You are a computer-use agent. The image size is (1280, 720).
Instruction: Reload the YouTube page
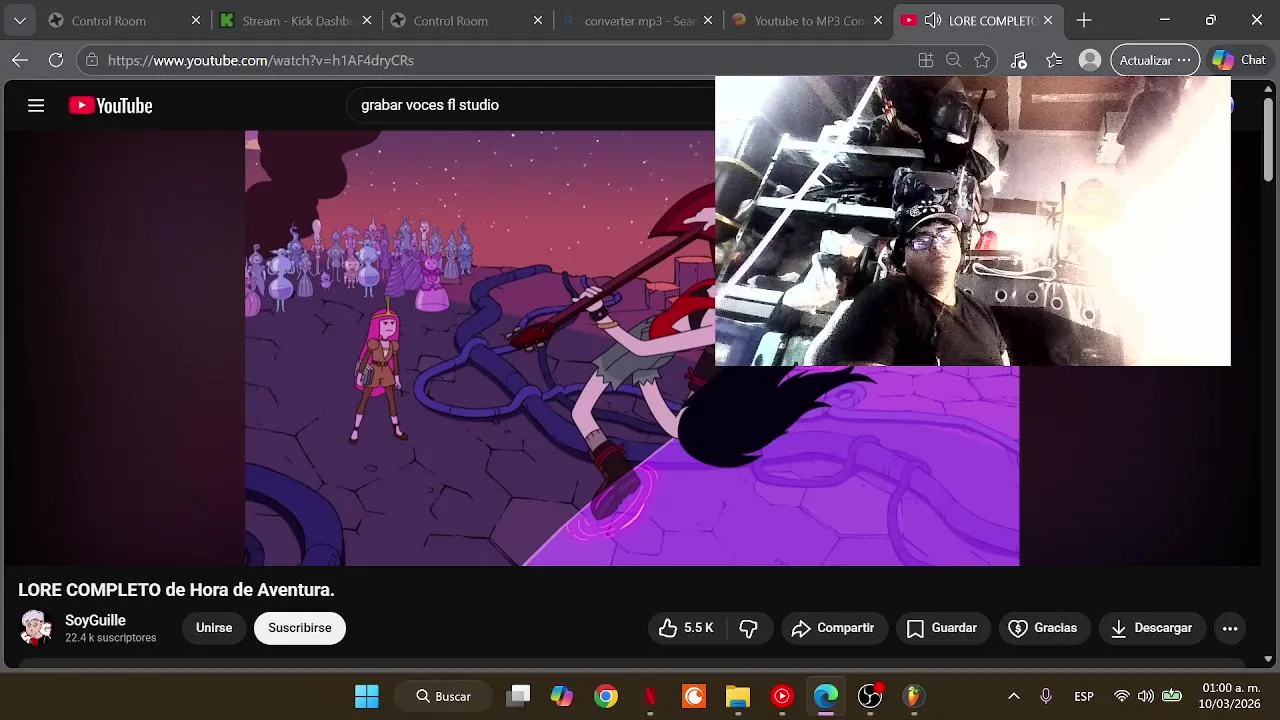click(x=56, y=60)
